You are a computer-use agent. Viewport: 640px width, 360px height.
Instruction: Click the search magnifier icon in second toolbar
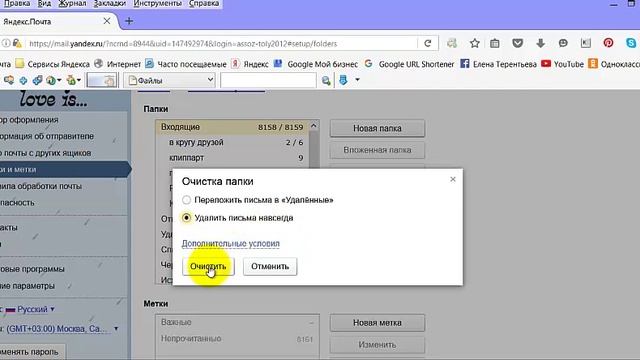click(x=326, y=80)
